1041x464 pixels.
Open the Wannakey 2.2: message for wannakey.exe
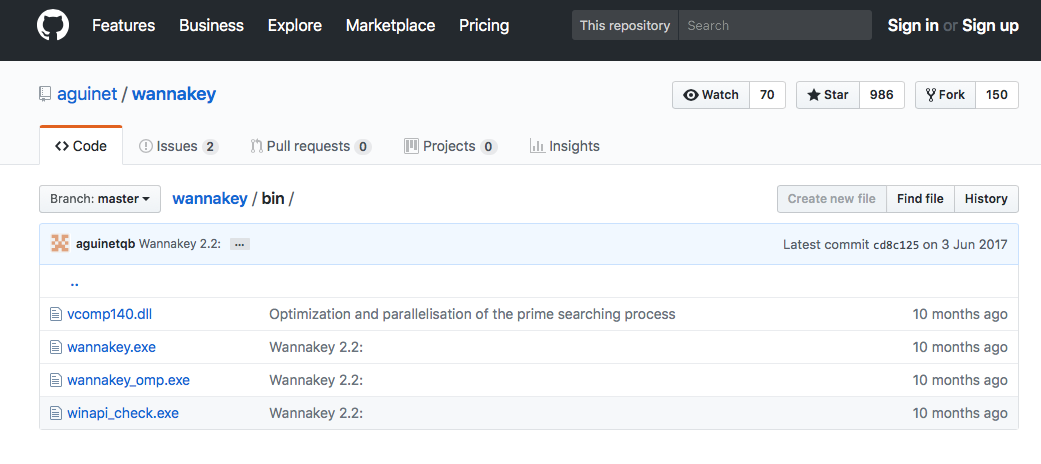point(316,347)
